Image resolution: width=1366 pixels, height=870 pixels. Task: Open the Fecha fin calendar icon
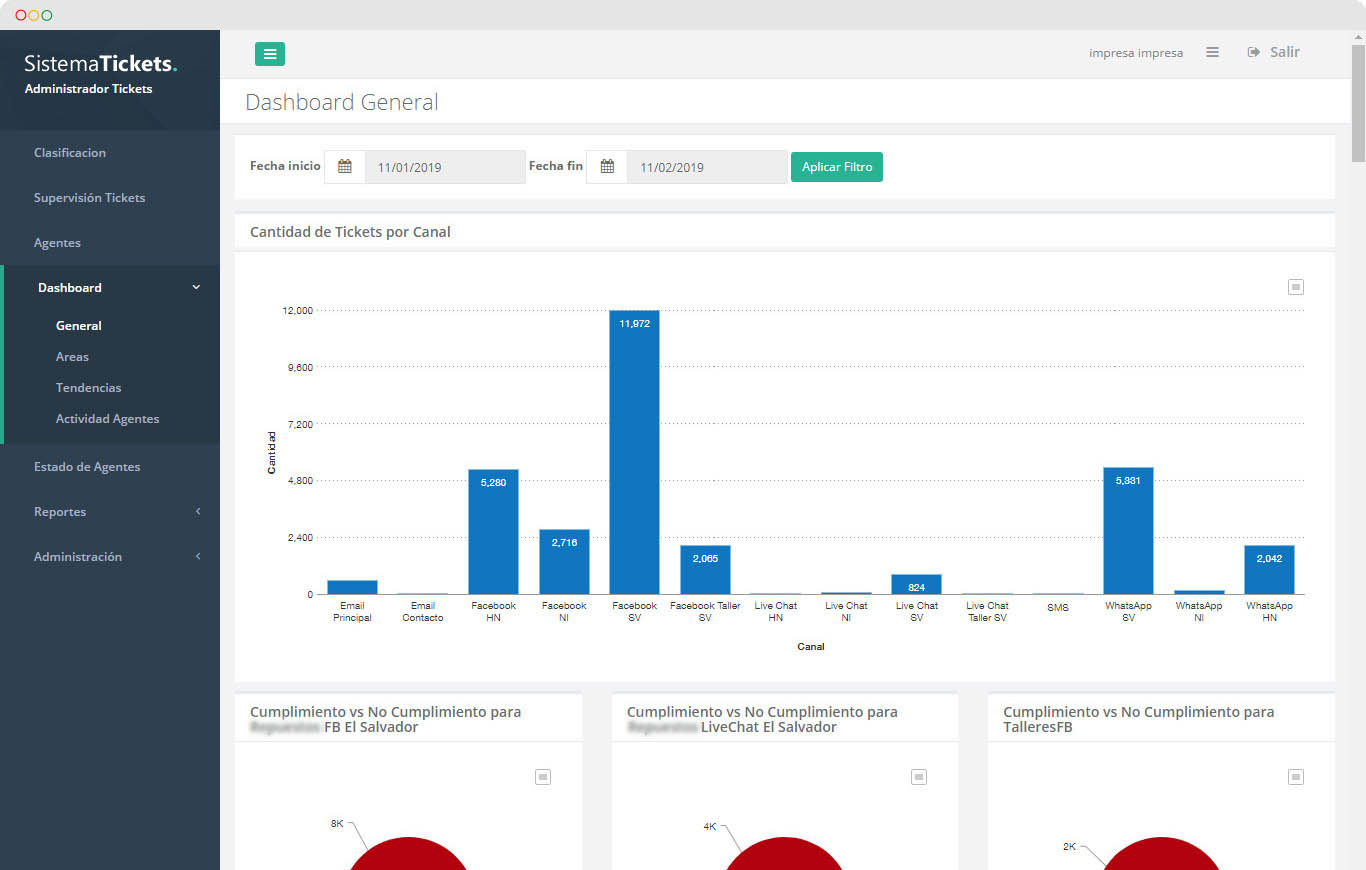click(x=607, y=167)
